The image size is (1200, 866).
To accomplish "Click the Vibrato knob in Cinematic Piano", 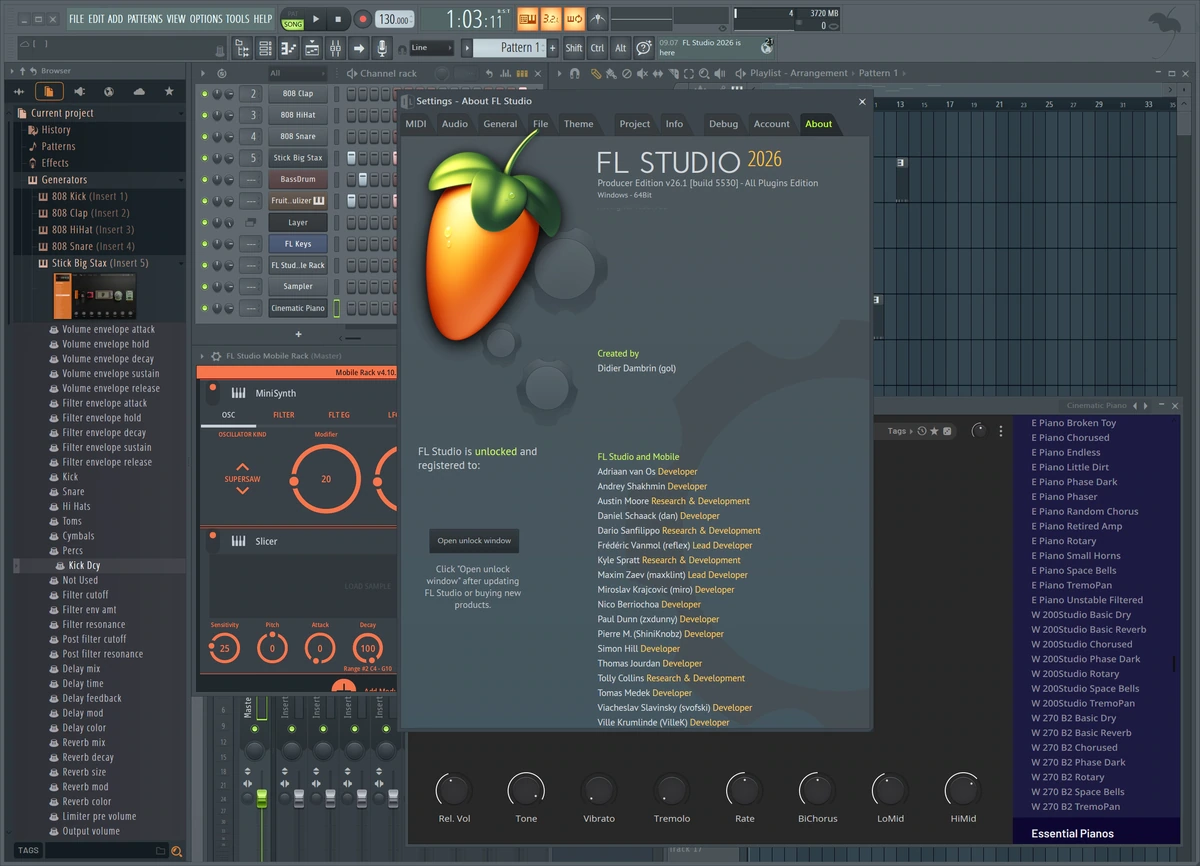I will [599, 790].
